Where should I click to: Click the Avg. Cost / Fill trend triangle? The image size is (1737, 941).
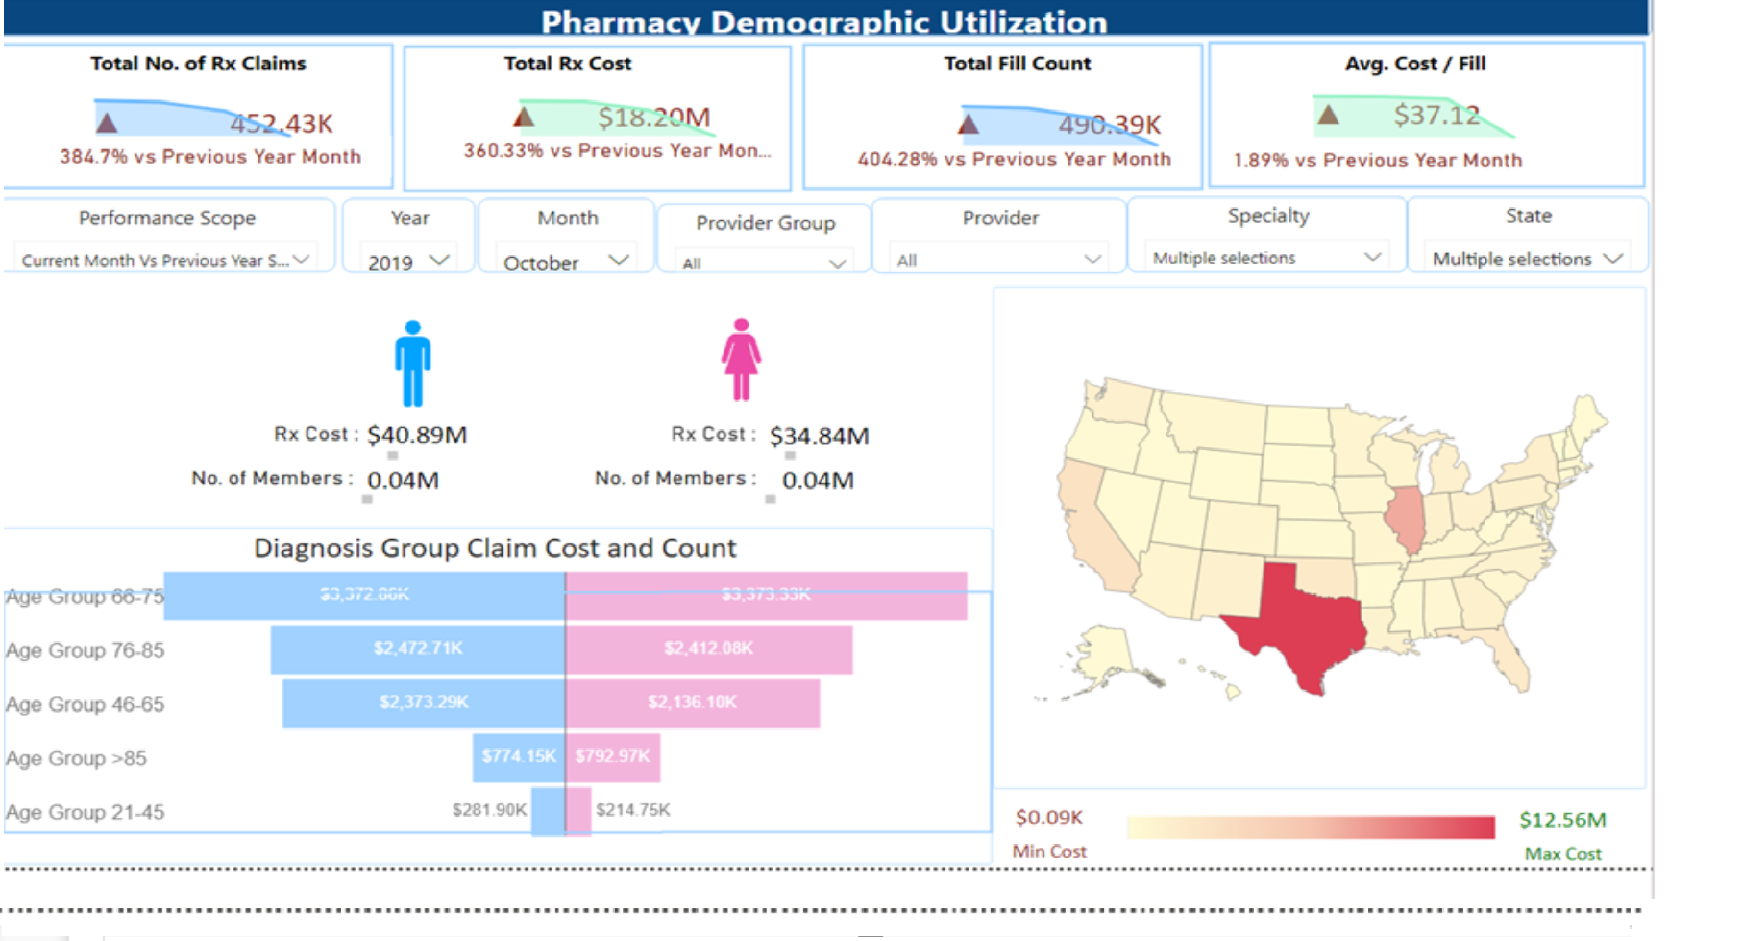(x=1327, y=114)
